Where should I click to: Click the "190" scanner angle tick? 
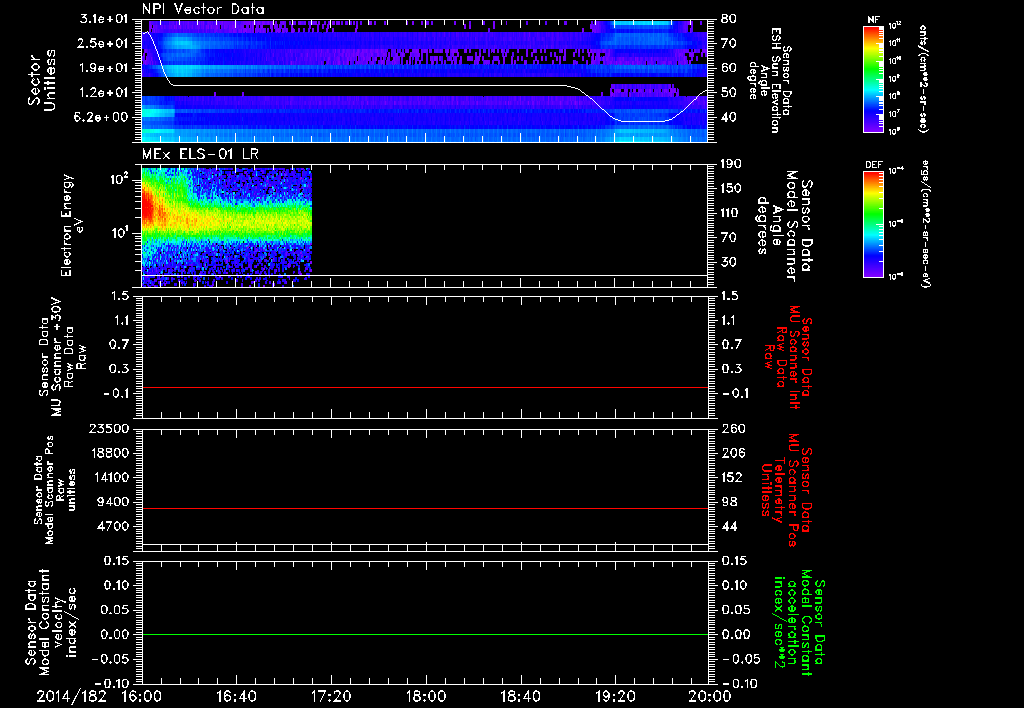[x=731, y=164]
